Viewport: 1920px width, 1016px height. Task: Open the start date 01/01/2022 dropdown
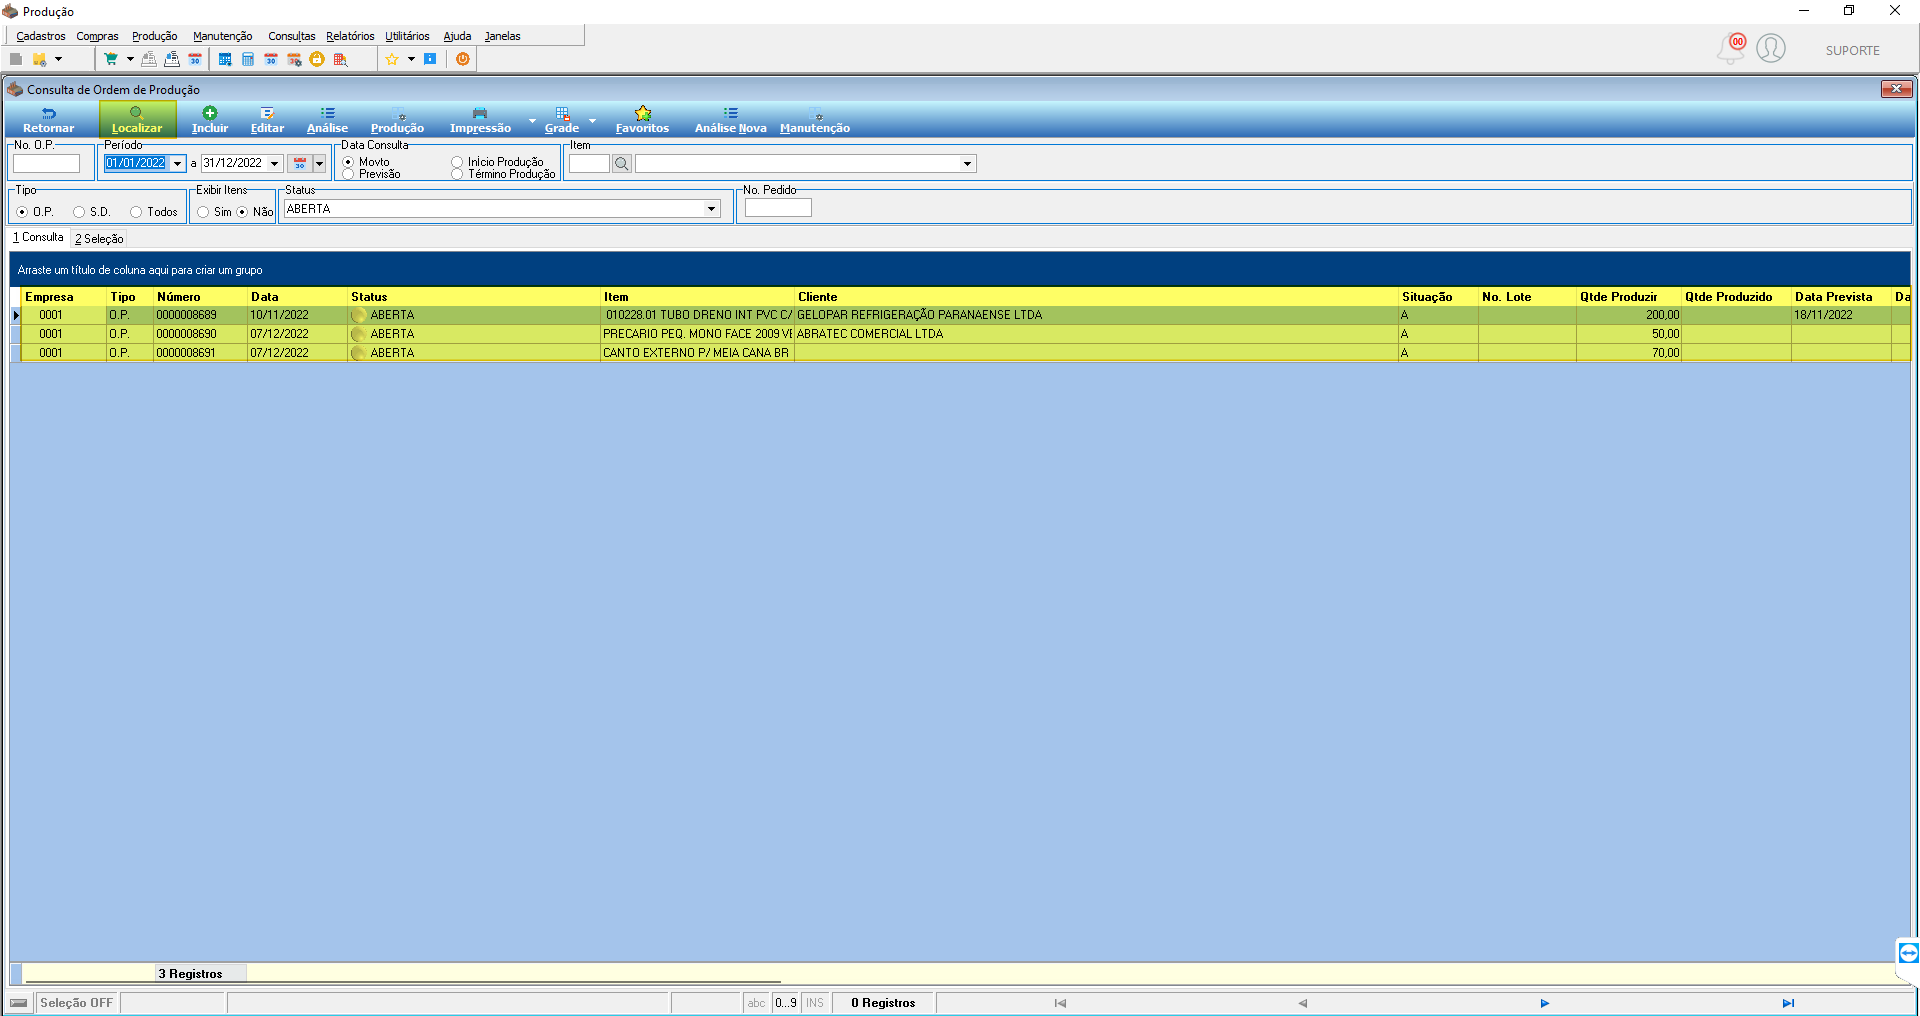pyautogui.click(x=178, y=163)
